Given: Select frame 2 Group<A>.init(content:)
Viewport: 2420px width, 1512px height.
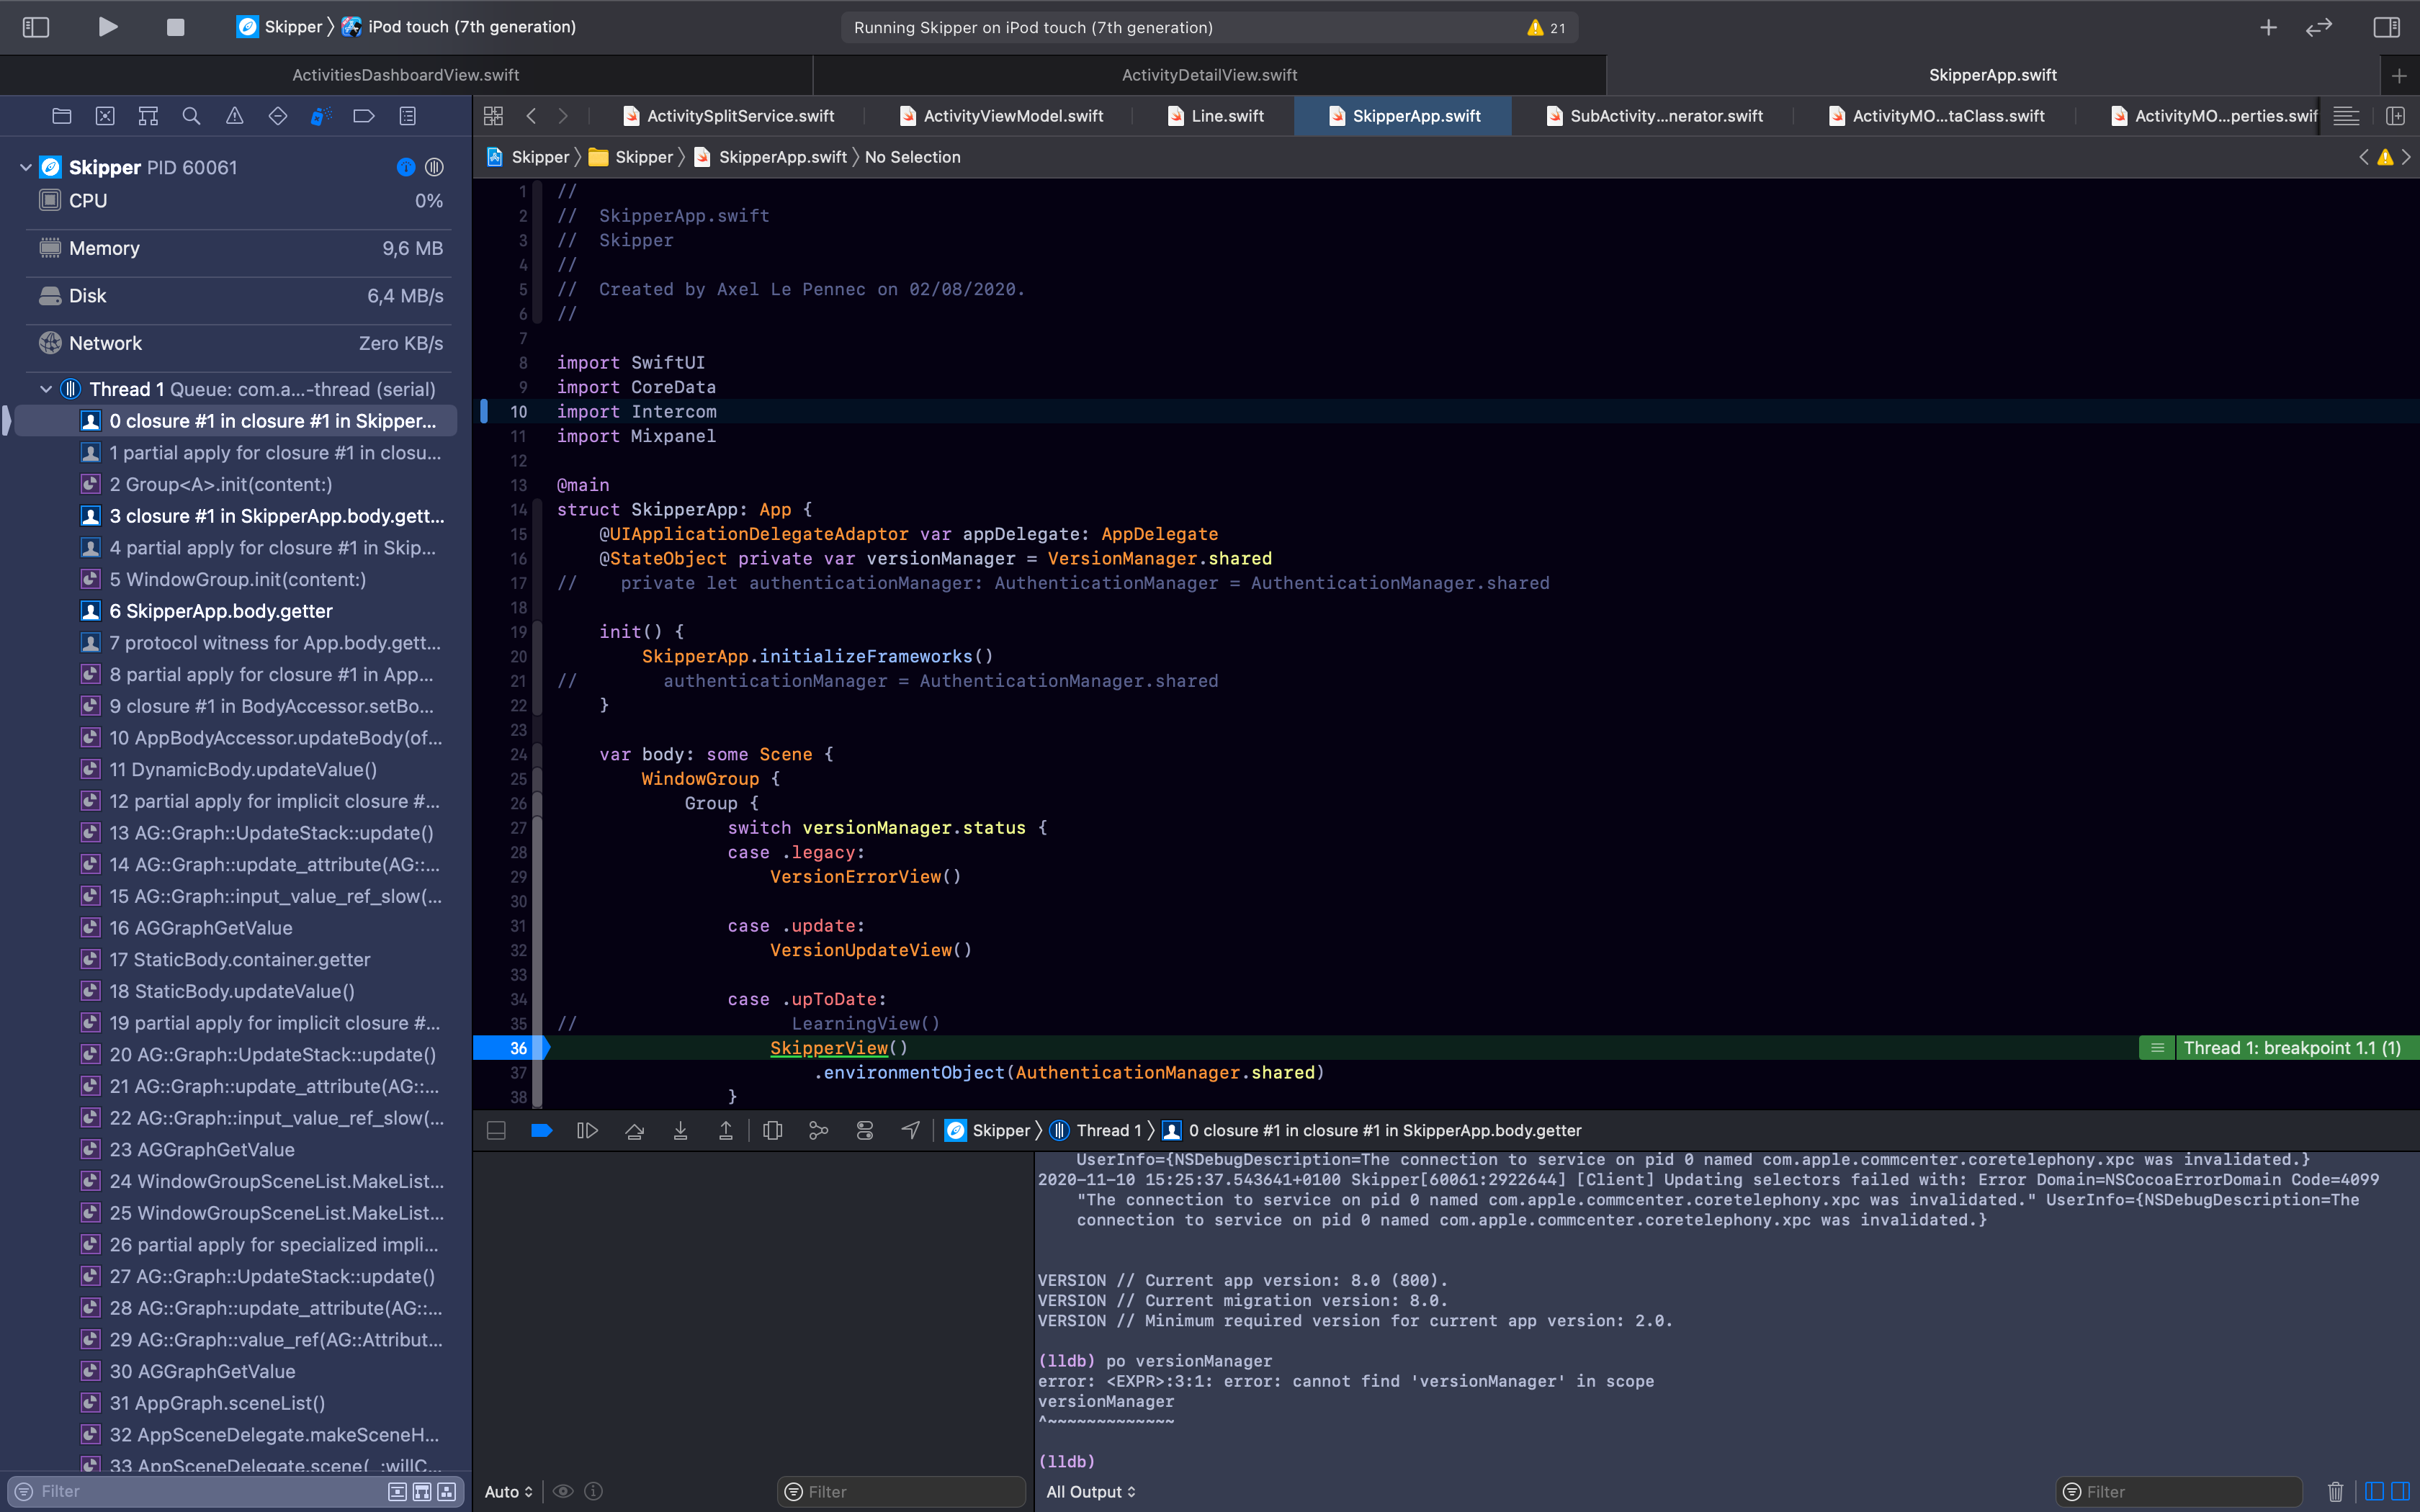Looking at the screenshot, I should [x=236, y=484].
